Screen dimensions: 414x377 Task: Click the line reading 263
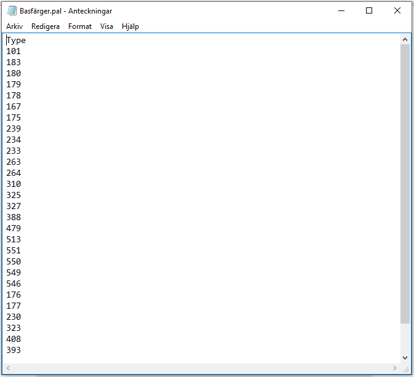point(13,162)
